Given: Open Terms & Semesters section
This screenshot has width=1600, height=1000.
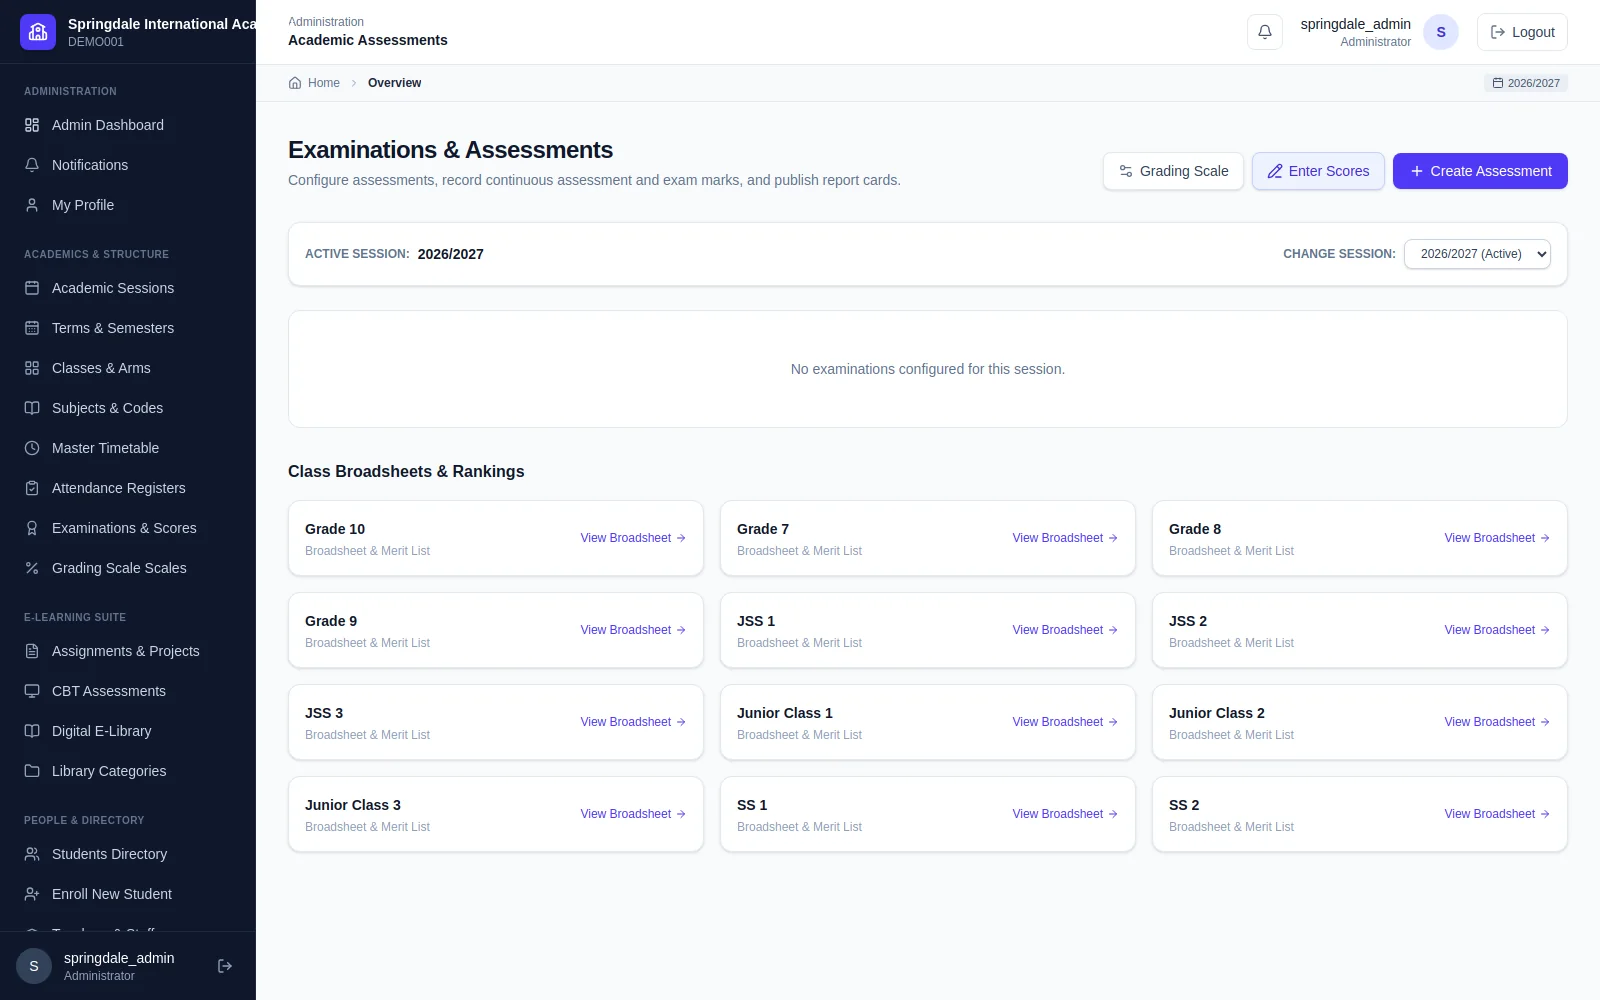Looking at the screenshot, I should click(x=128, y=328).
